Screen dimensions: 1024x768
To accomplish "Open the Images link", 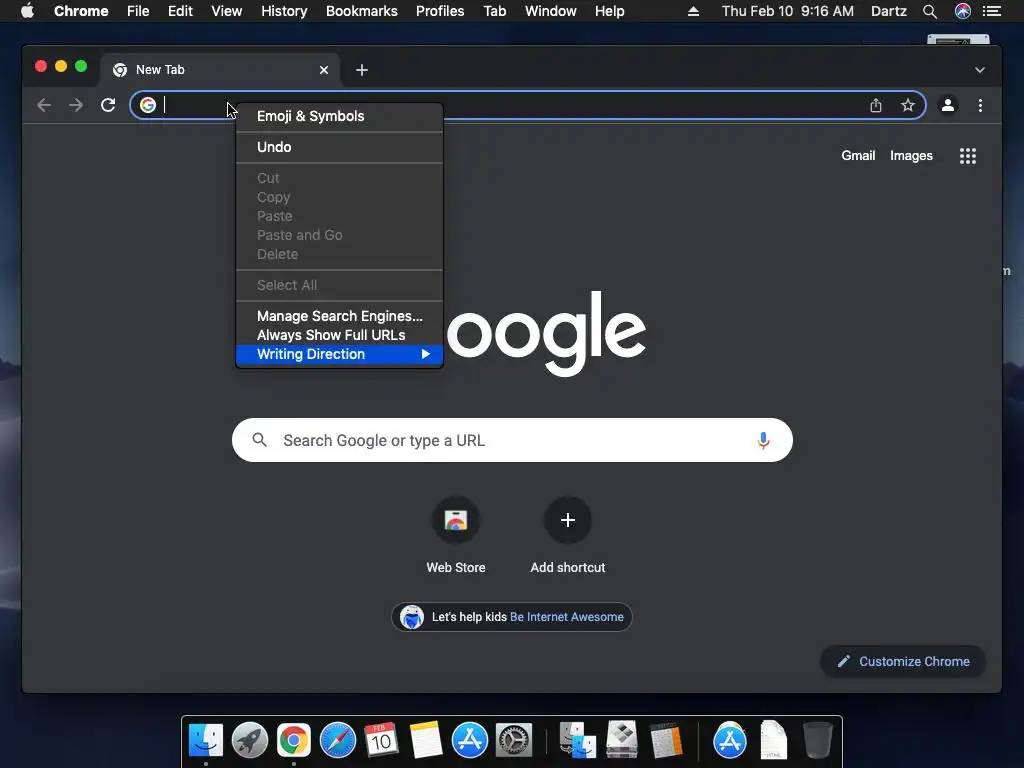I will (x=911, y=155).
